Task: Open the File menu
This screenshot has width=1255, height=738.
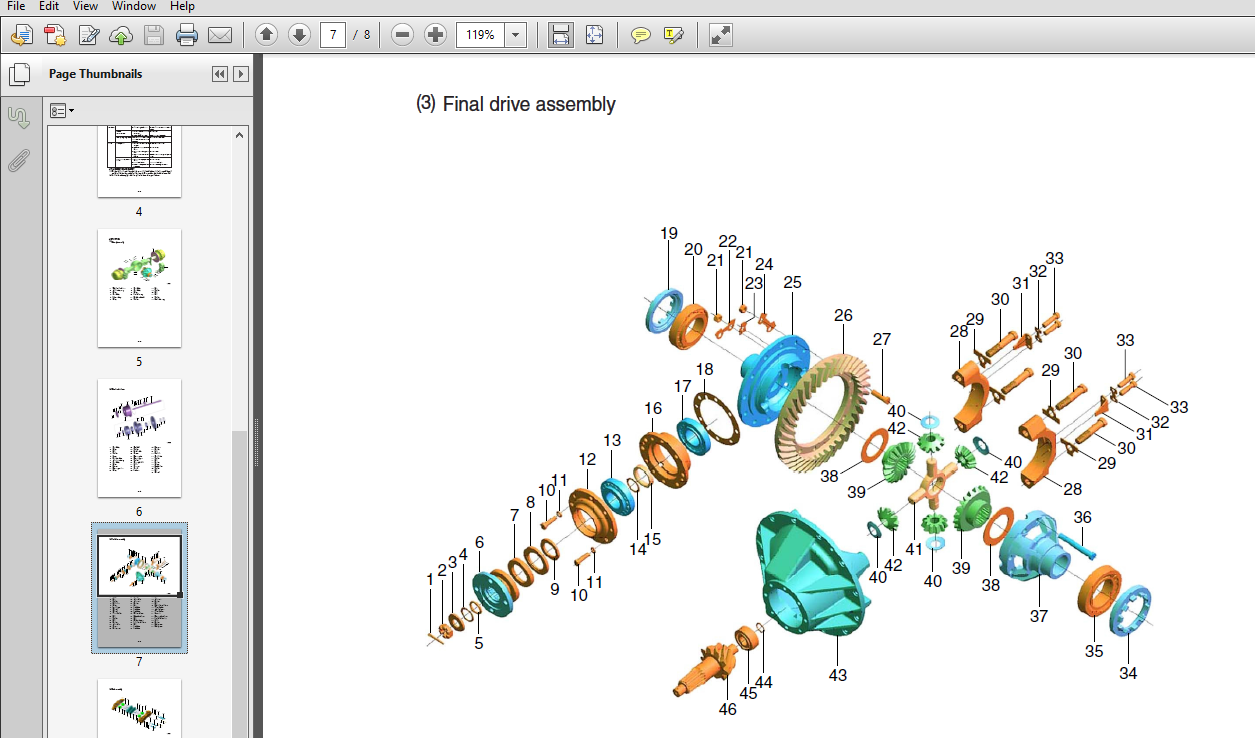Action: click(x=16, y=6)
